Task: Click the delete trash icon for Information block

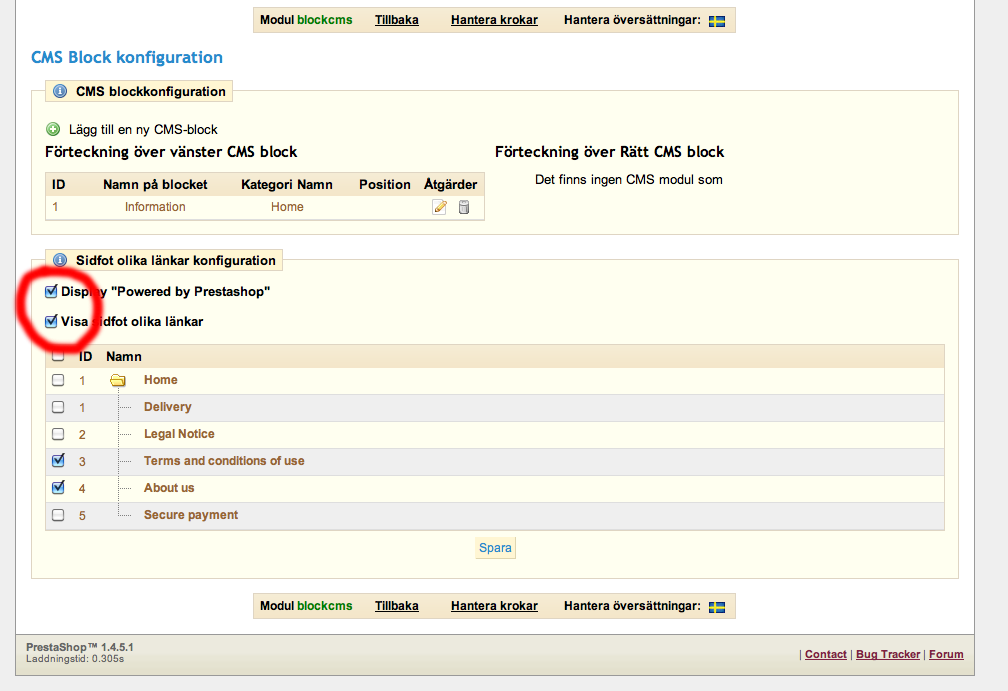Action: click(x=464, y=207)
